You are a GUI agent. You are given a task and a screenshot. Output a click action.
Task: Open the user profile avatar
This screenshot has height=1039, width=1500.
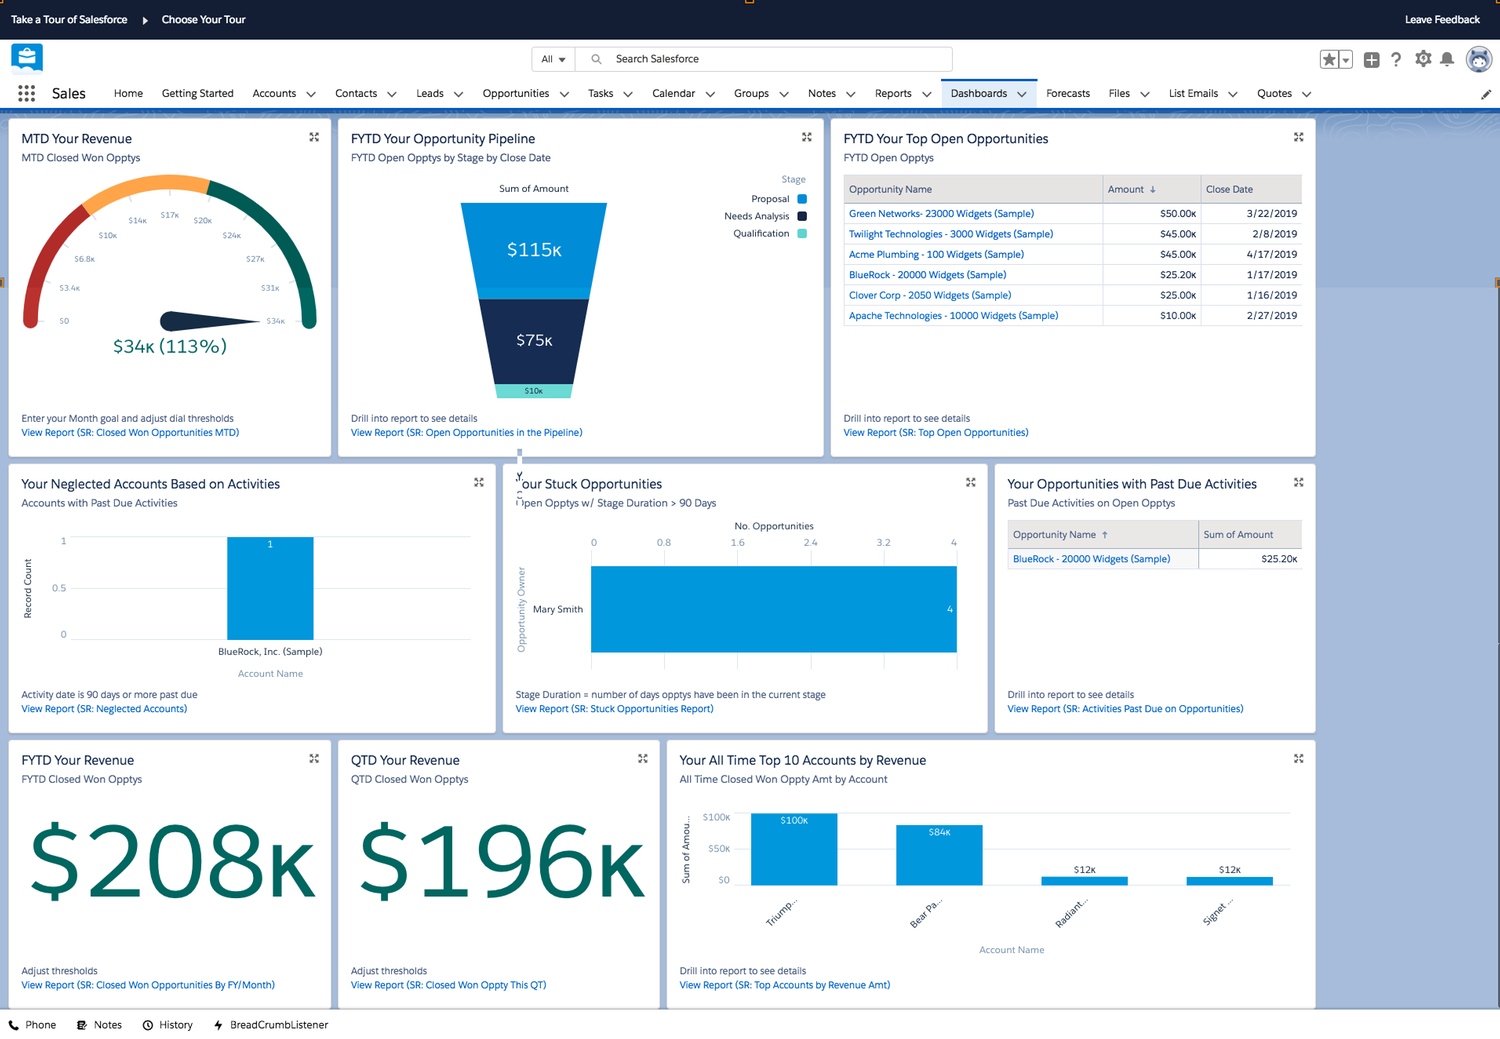coord(1479,59)
